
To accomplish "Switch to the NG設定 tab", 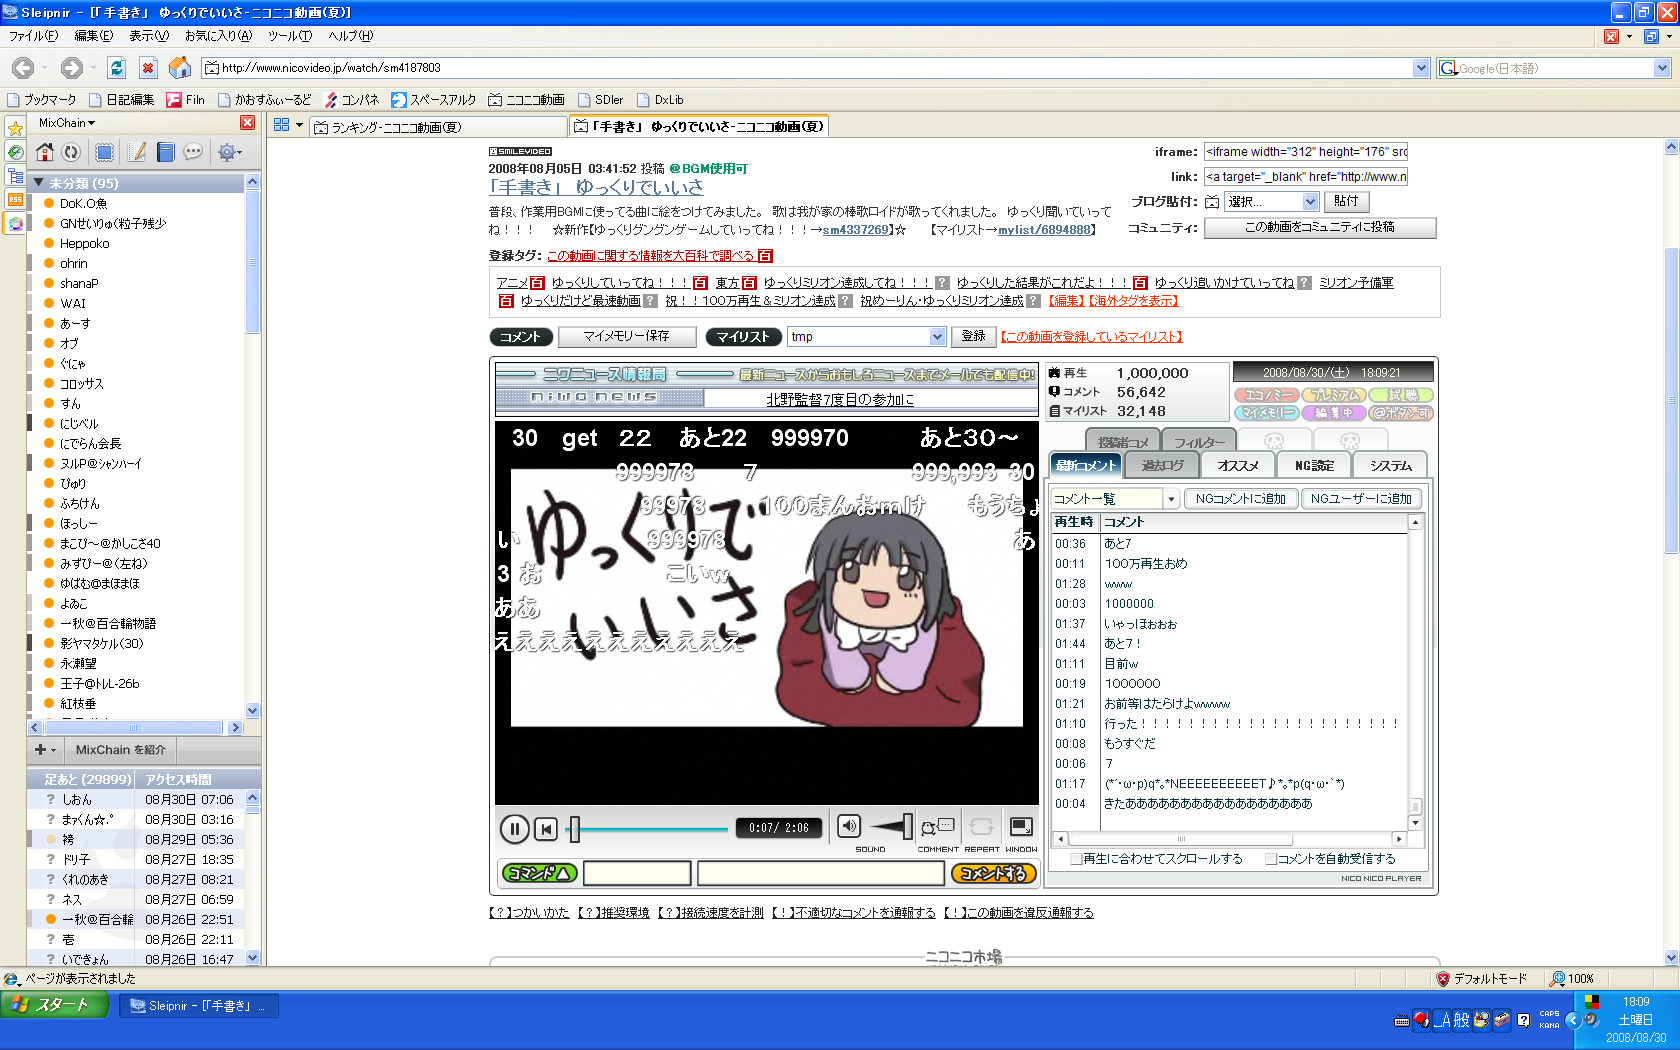I will tap(1314, 466).
